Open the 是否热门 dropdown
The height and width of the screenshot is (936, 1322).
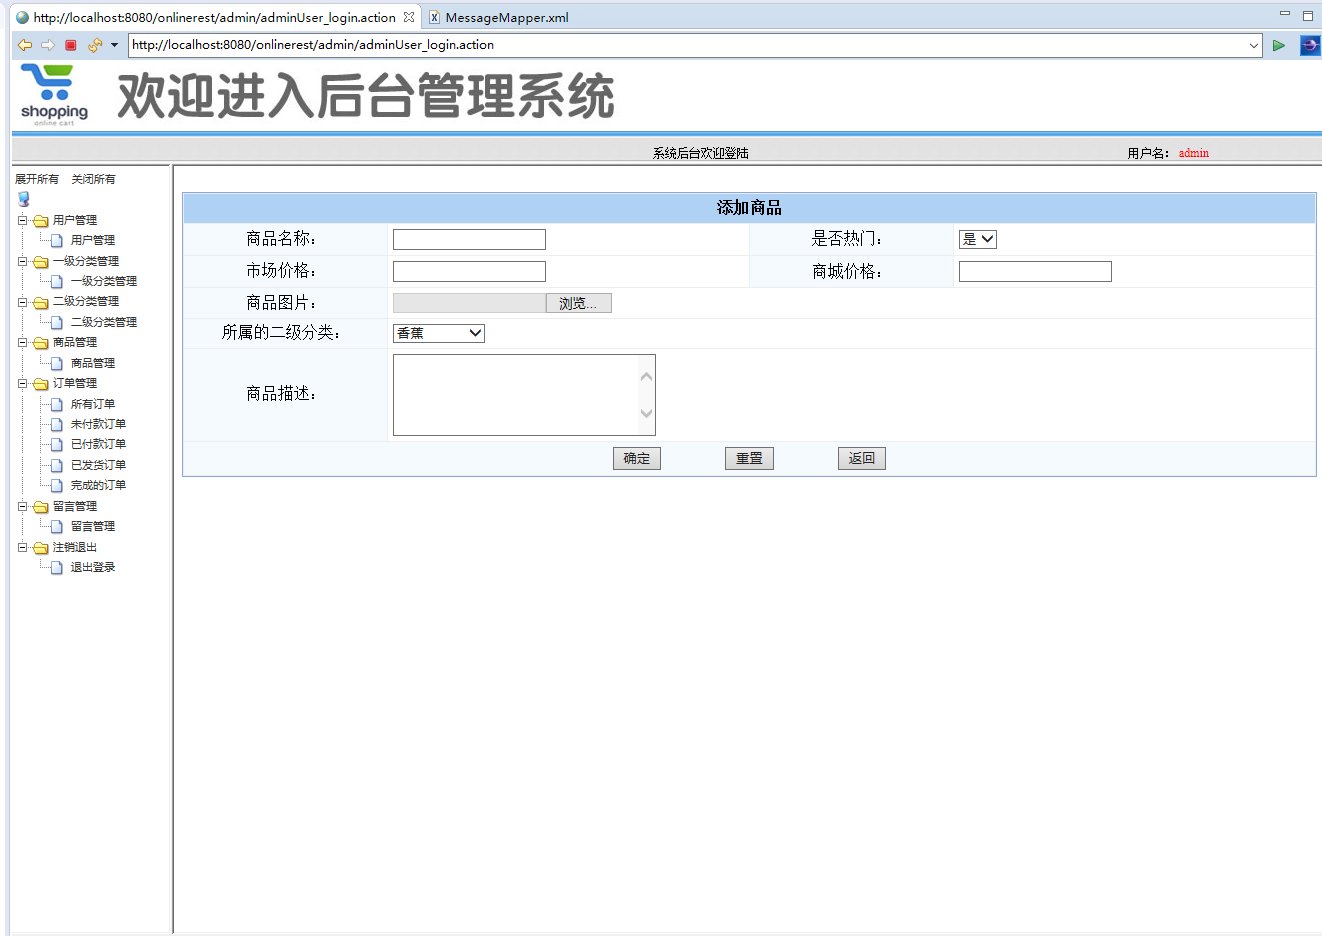coord(977,239)
